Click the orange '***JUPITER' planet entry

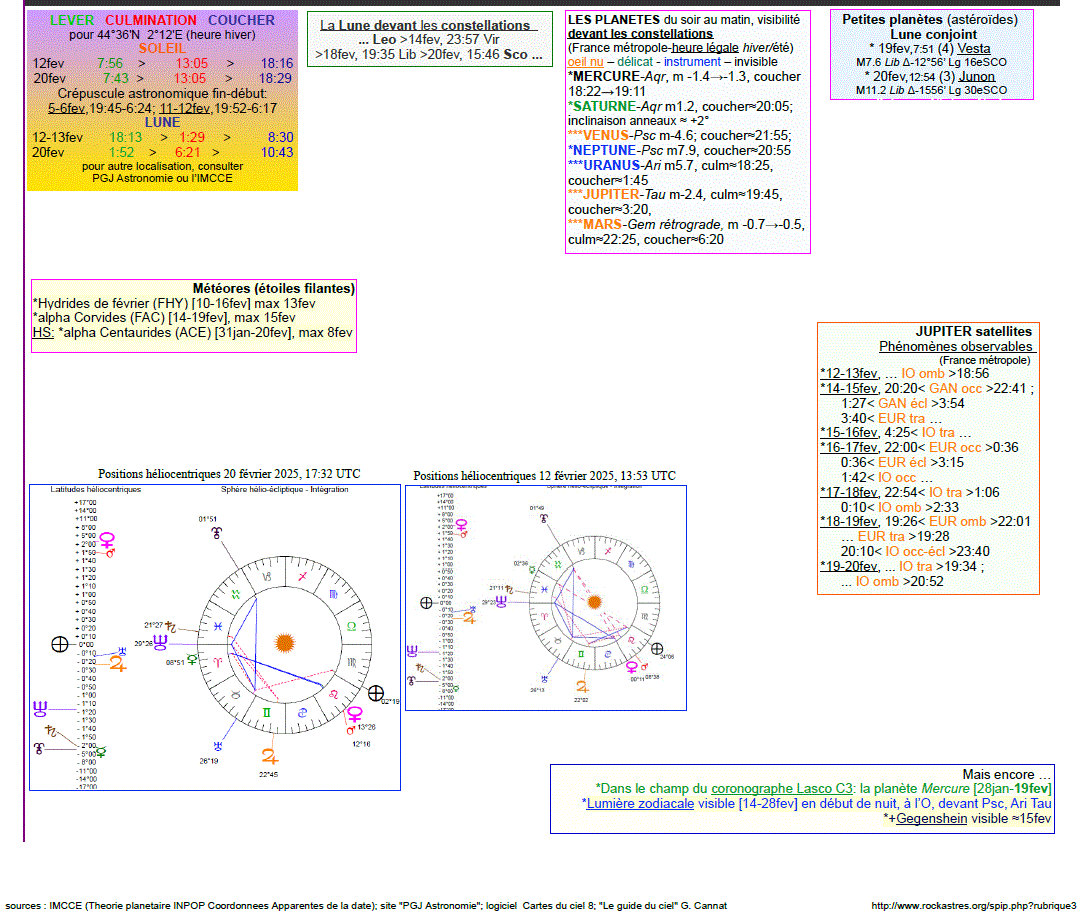(603, 195)
